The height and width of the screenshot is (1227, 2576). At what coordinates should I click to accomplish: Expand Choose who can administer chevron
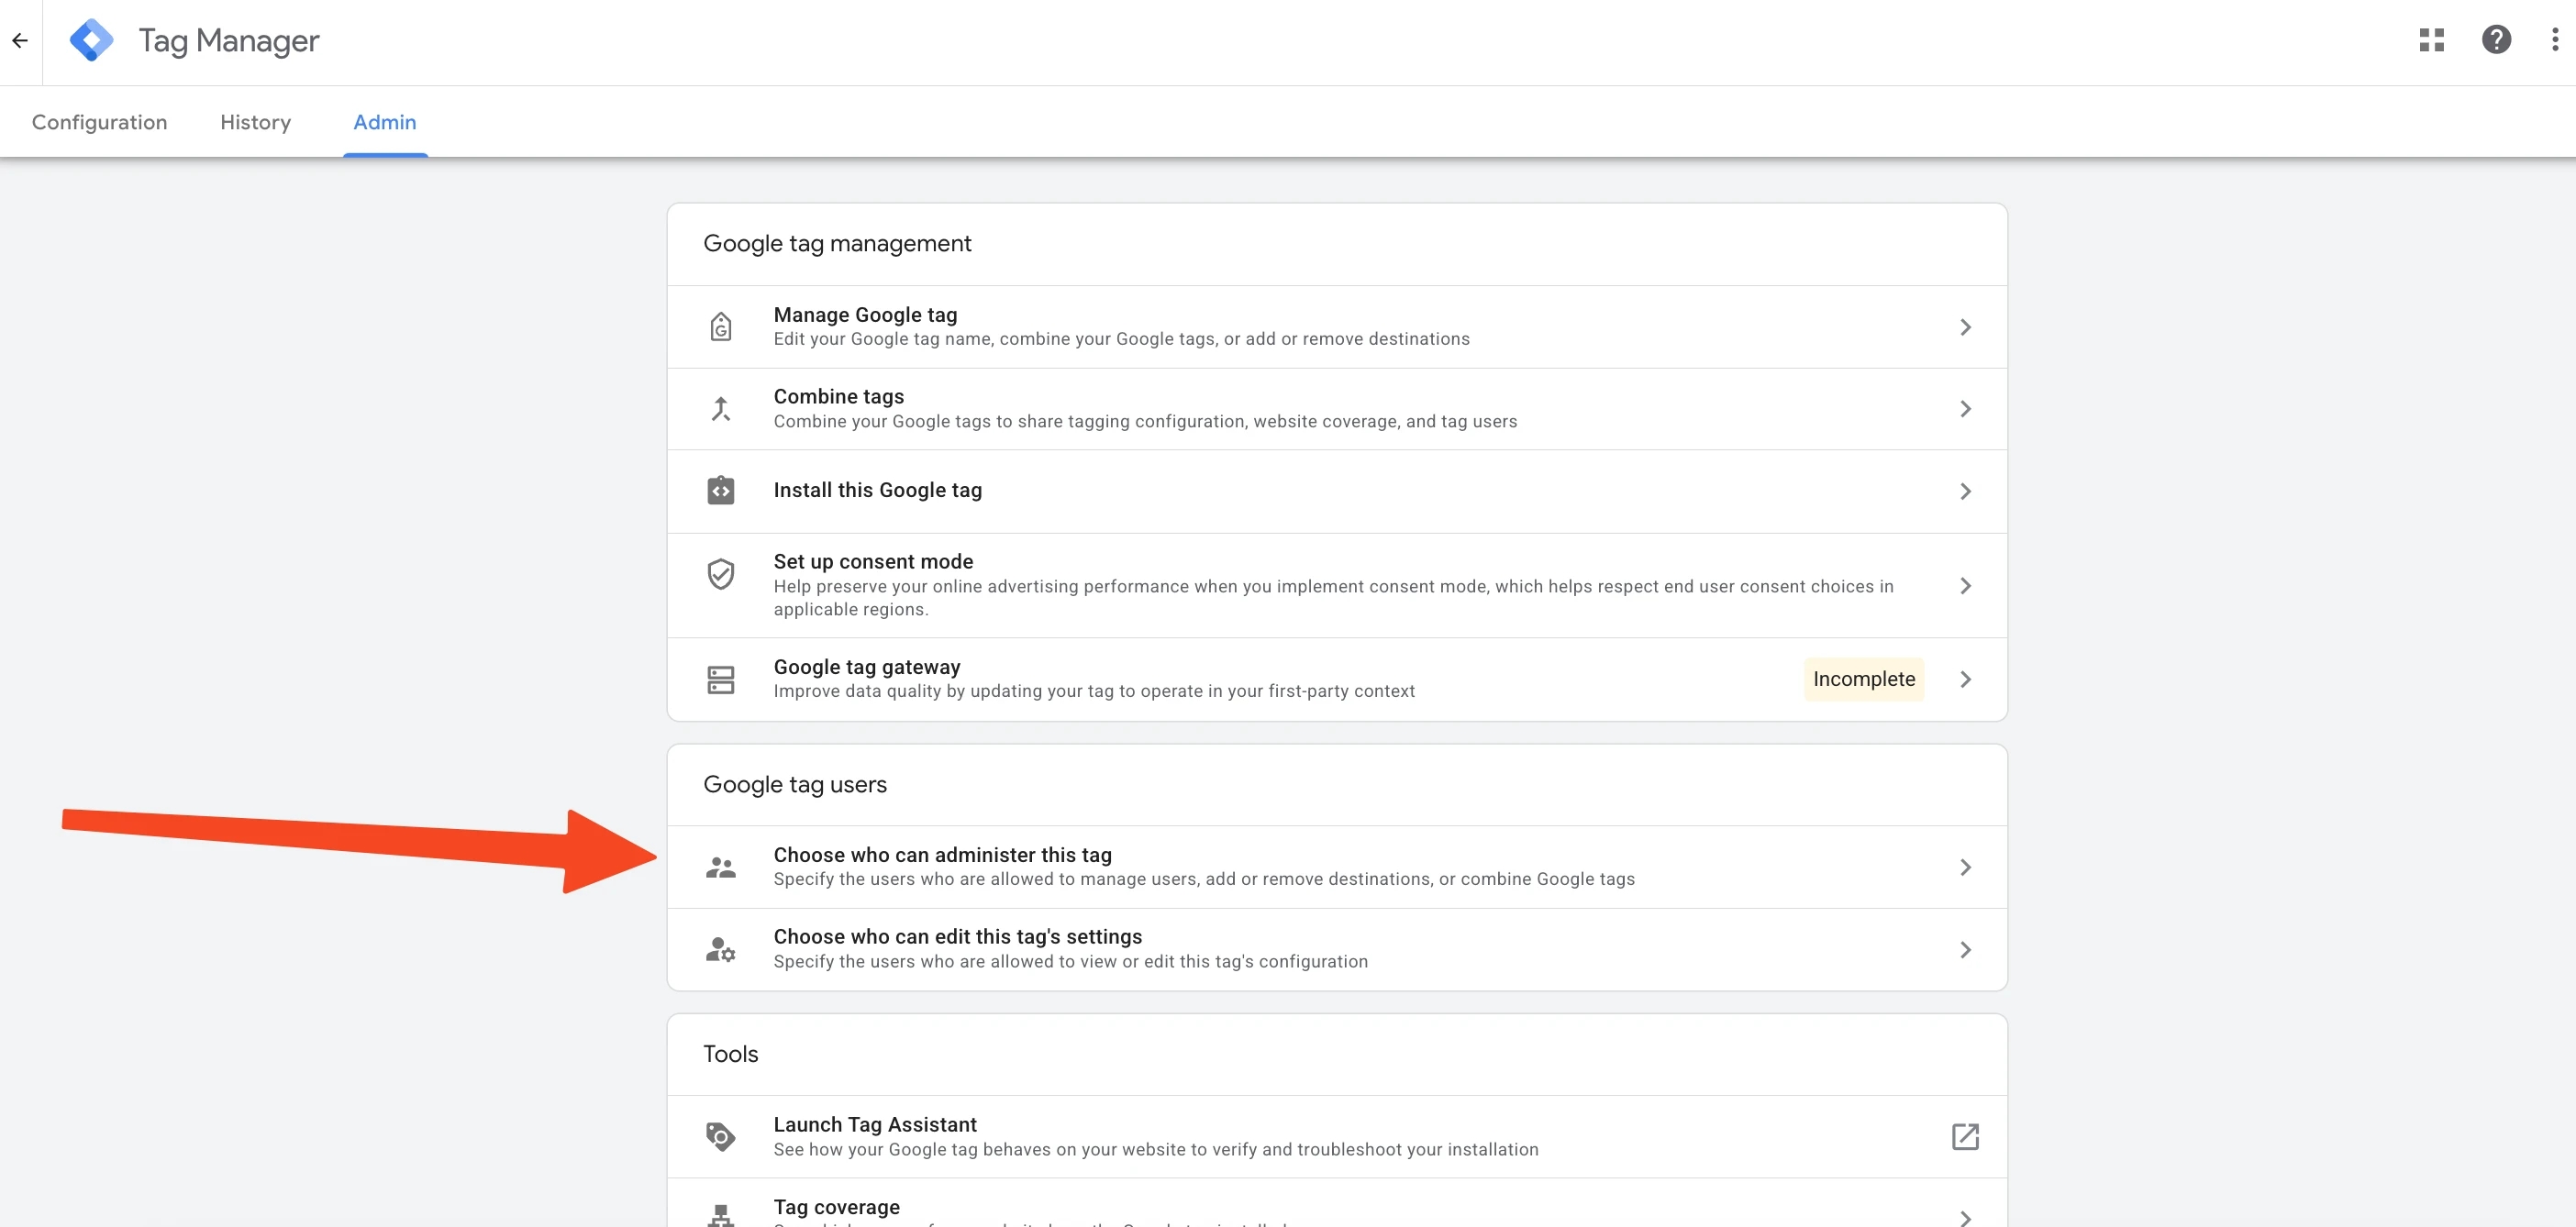pyautogui.click(x=1965, y=867)
